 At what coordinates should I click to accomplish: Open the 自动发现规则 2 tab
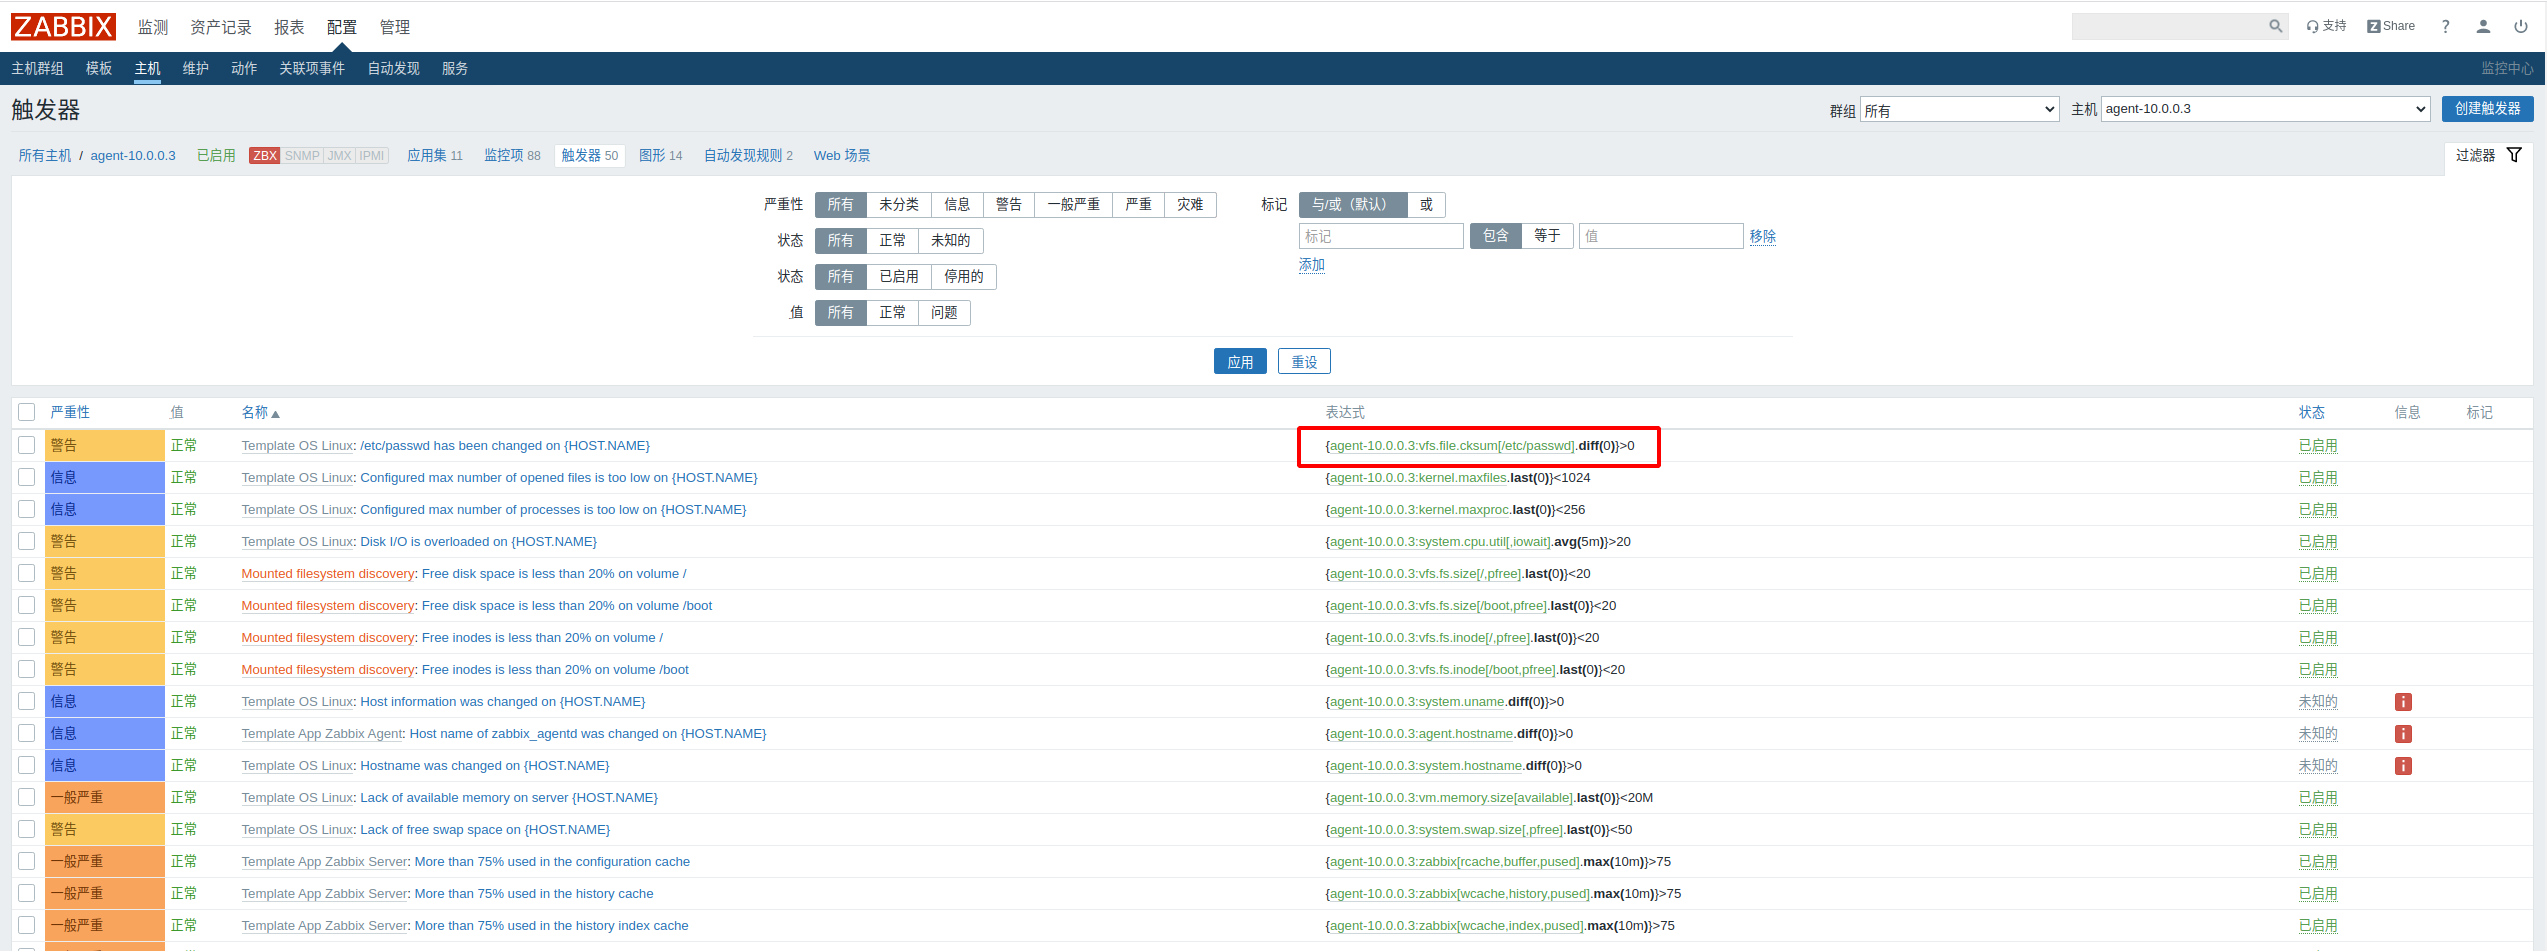(x=748, y=155)
